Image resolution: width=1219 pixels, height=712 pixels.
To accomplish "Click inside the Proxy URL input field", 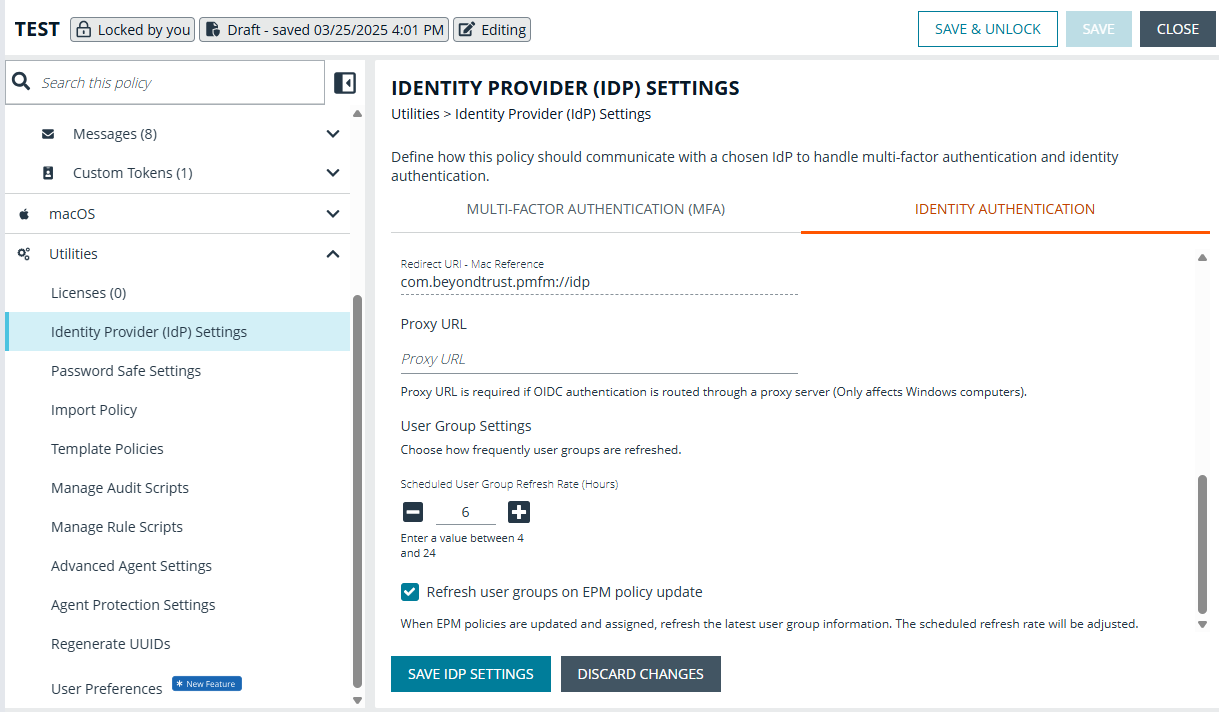I will (x=598, y=358).
